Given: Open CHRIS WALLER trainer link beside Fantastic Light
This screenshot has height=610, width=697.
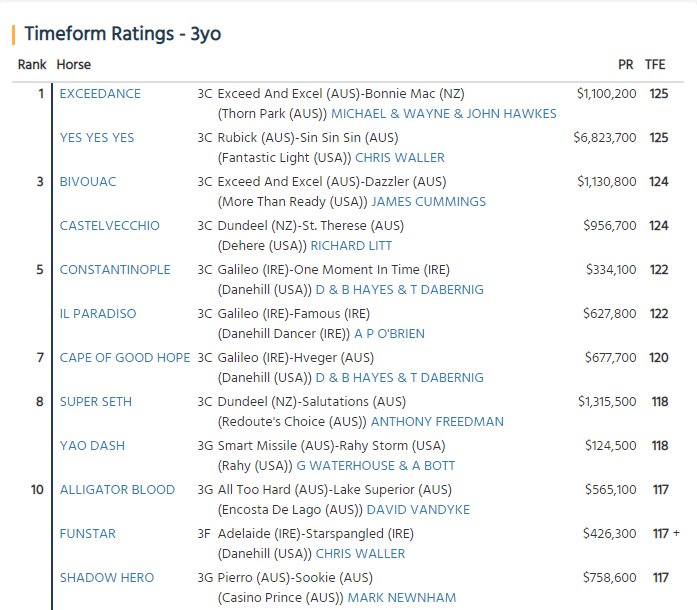Looking at the screenshot, I should coord(400,158).
